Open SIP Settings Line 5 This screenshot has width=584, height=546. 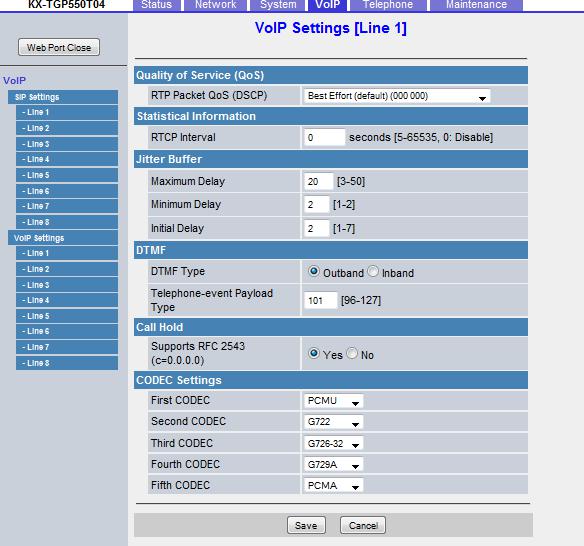(x=67, y=175)
